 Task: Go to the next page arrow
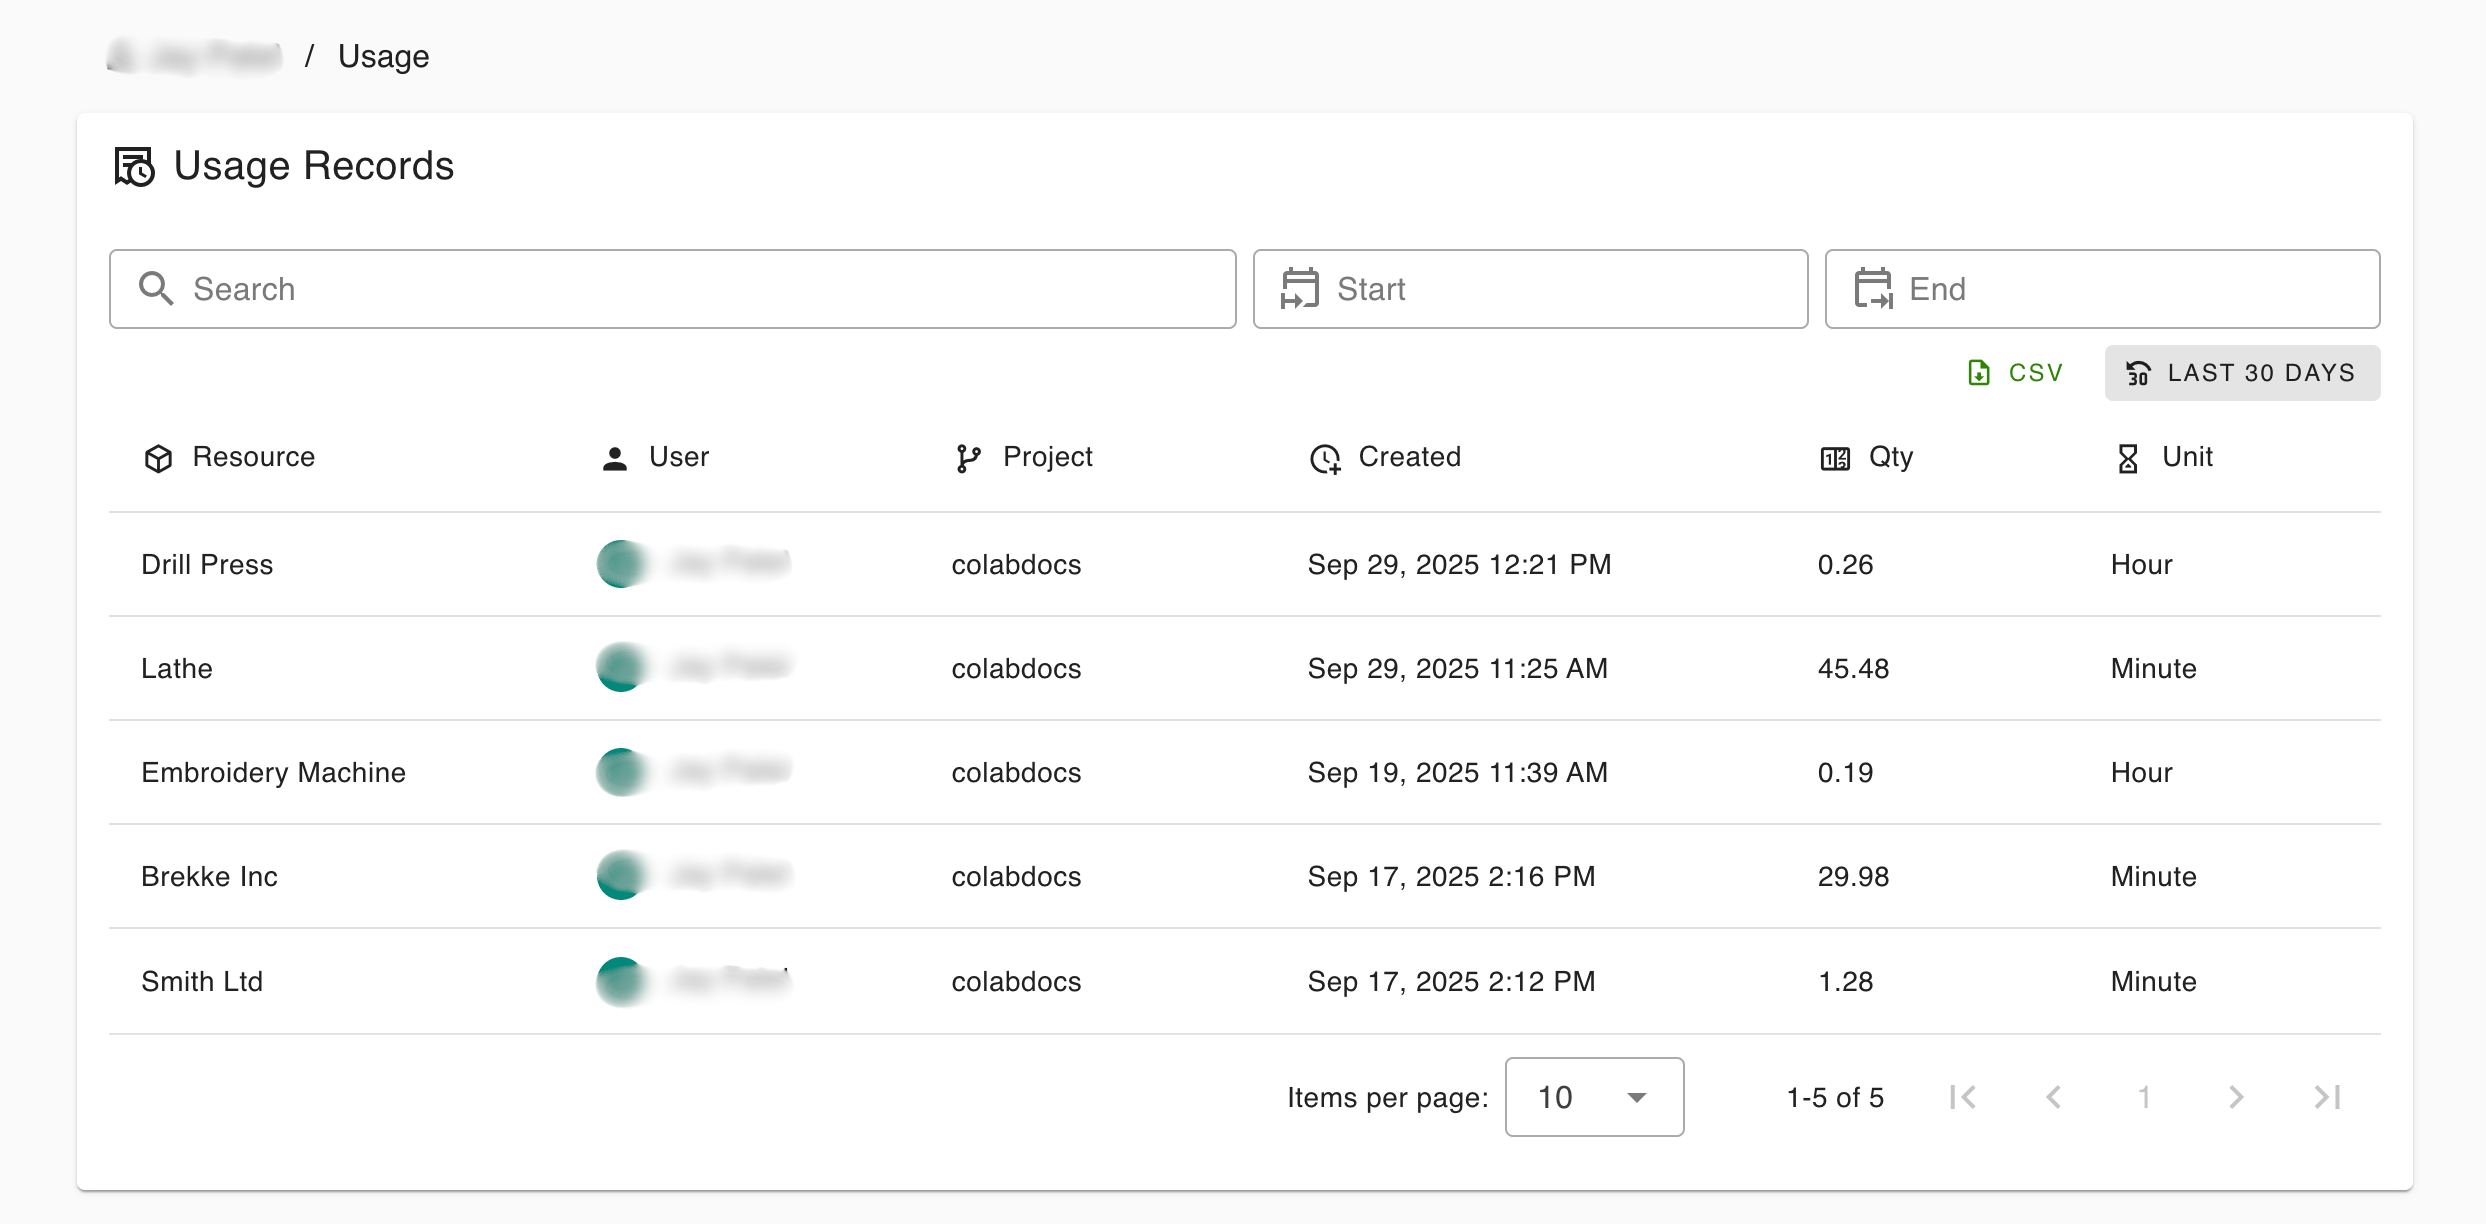pos(2236,1097)
